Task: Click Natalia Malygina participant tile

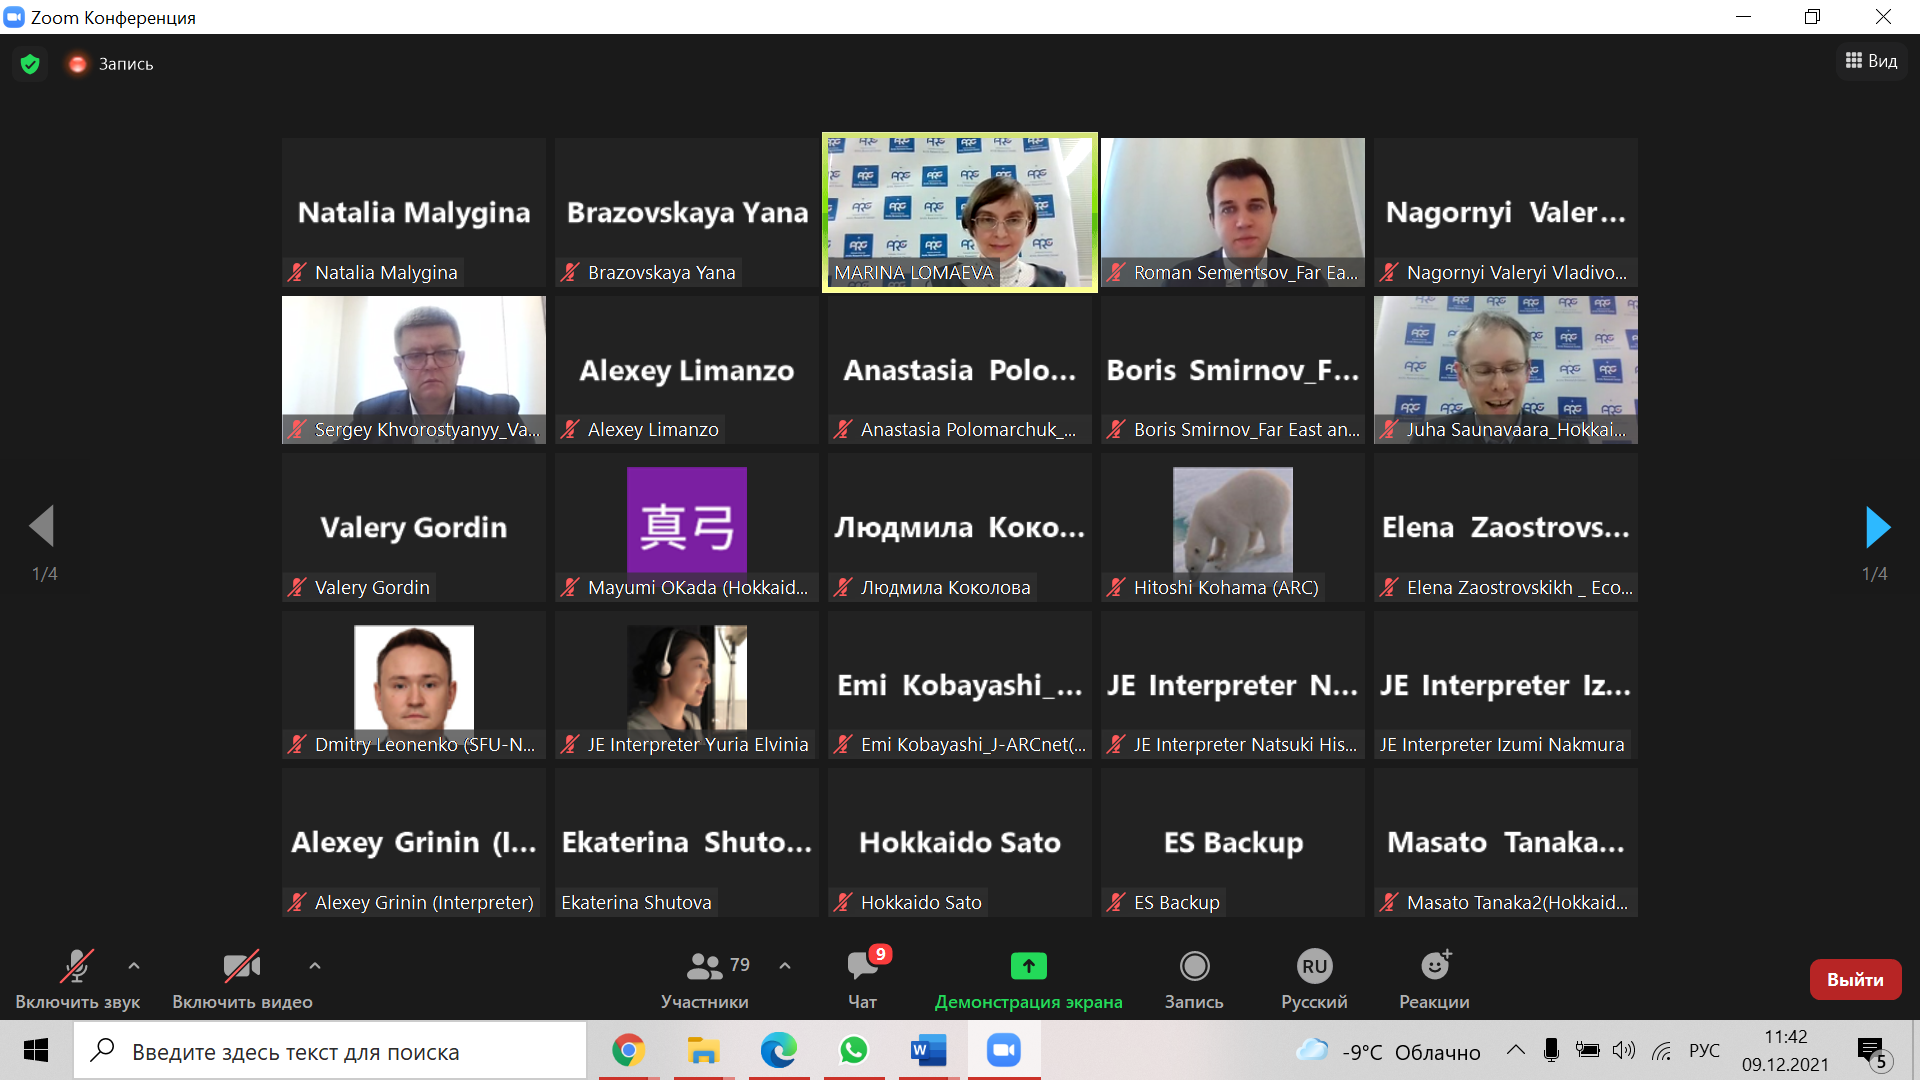Action: tap(414, 213)
